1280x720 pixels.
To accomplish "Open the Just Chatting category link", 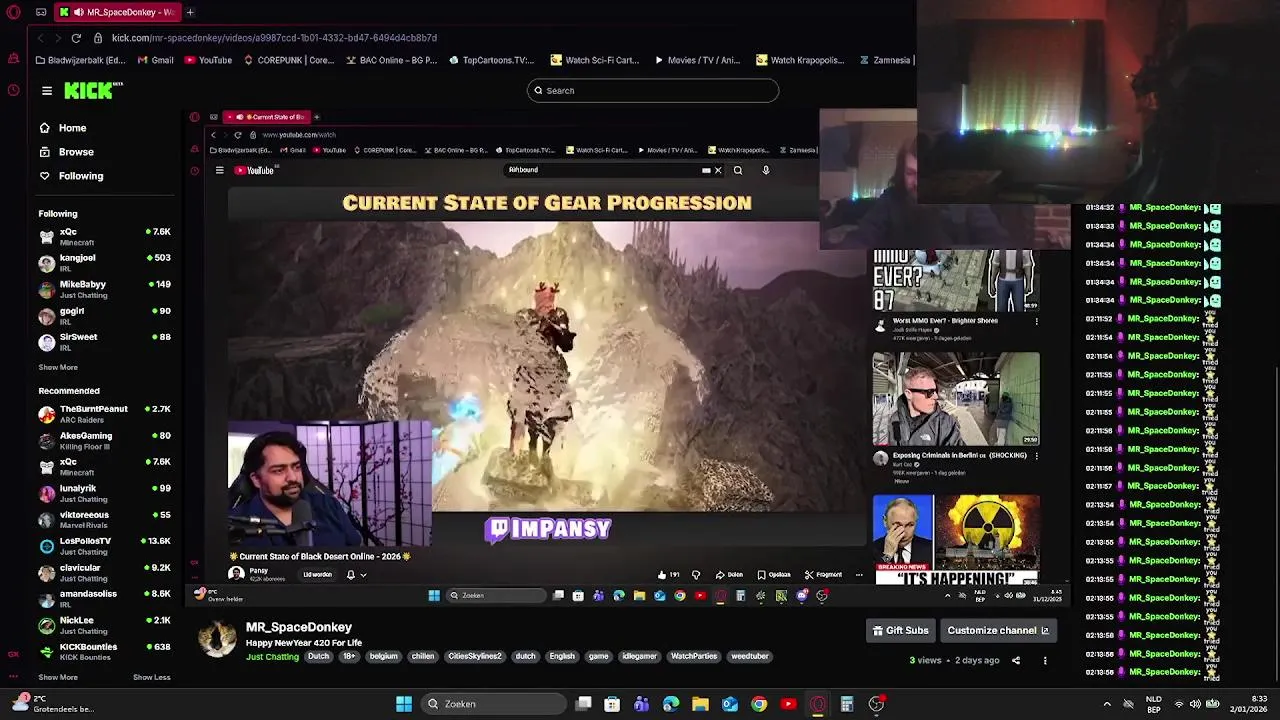I will tap(272, 657).
